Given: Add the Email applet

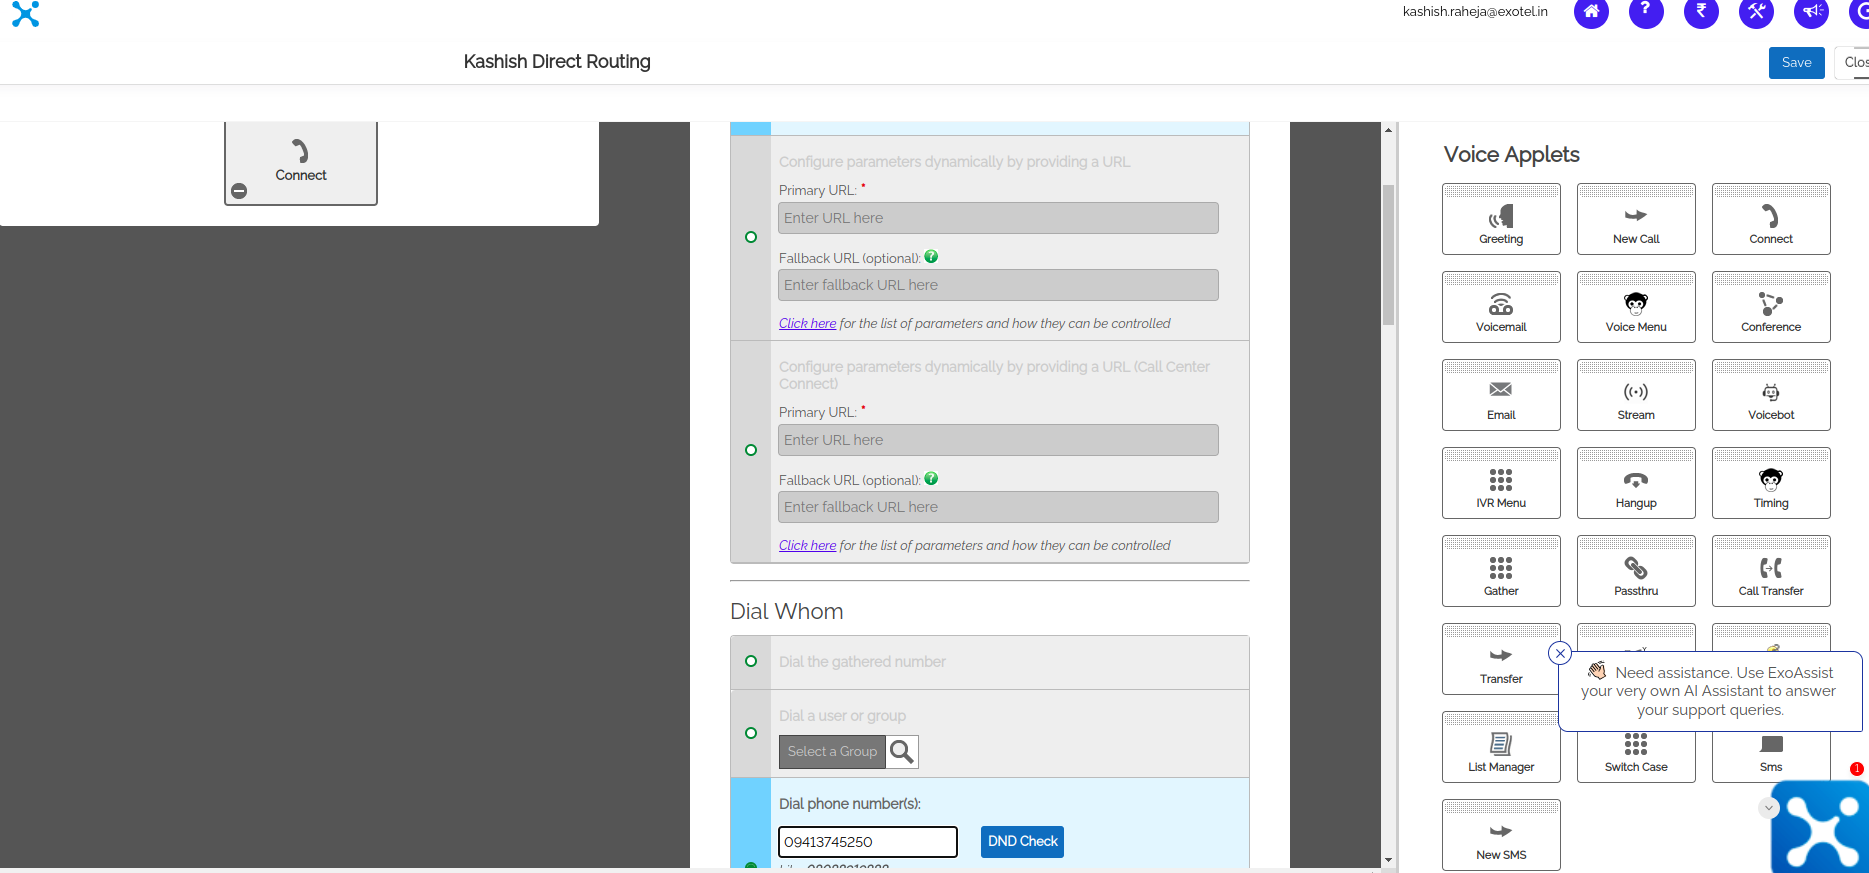Looking at the screenshot, I should (x=1501, y=395).
